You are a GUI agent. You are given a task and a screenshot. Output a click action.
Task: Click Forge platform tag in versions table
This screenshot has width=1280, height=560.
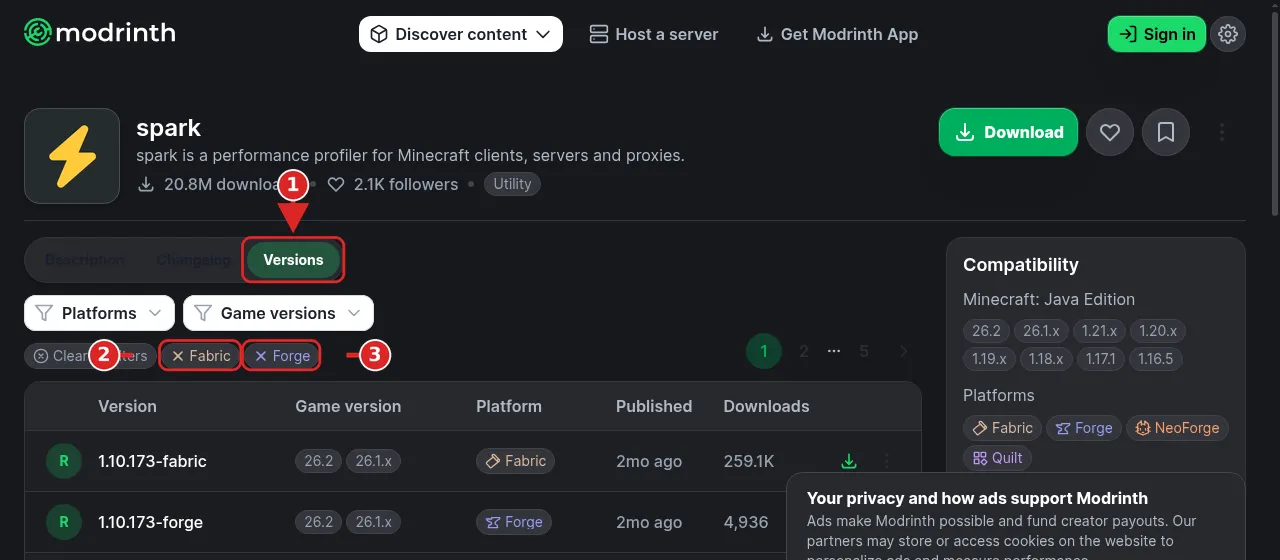tap(513, 522)
